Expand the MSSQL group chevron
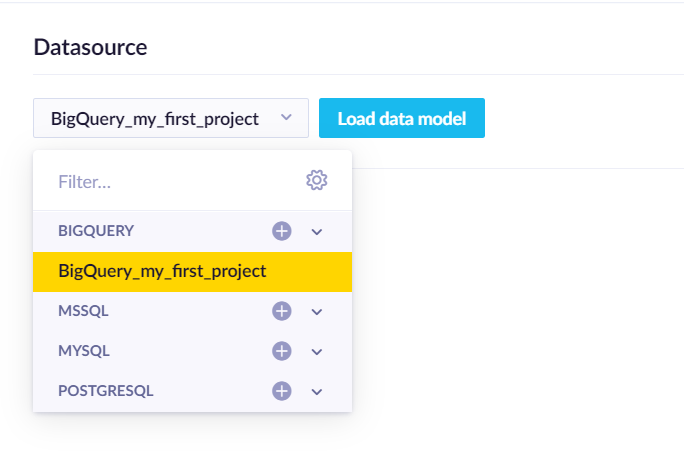Image resolution: width=684 pixels, height=468 pixels. click(x=317, y=311)
